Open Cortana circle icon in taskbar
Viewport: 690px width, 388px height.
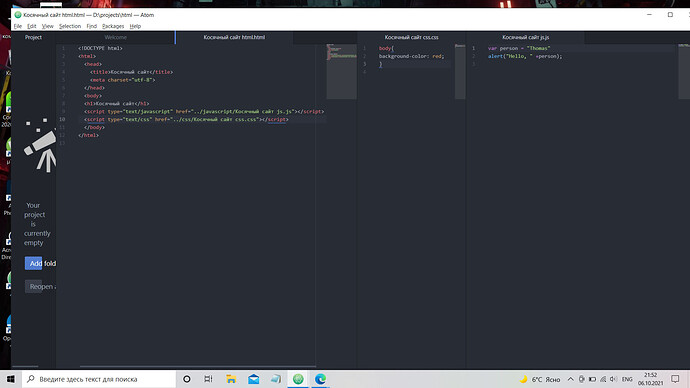point(187,379)
